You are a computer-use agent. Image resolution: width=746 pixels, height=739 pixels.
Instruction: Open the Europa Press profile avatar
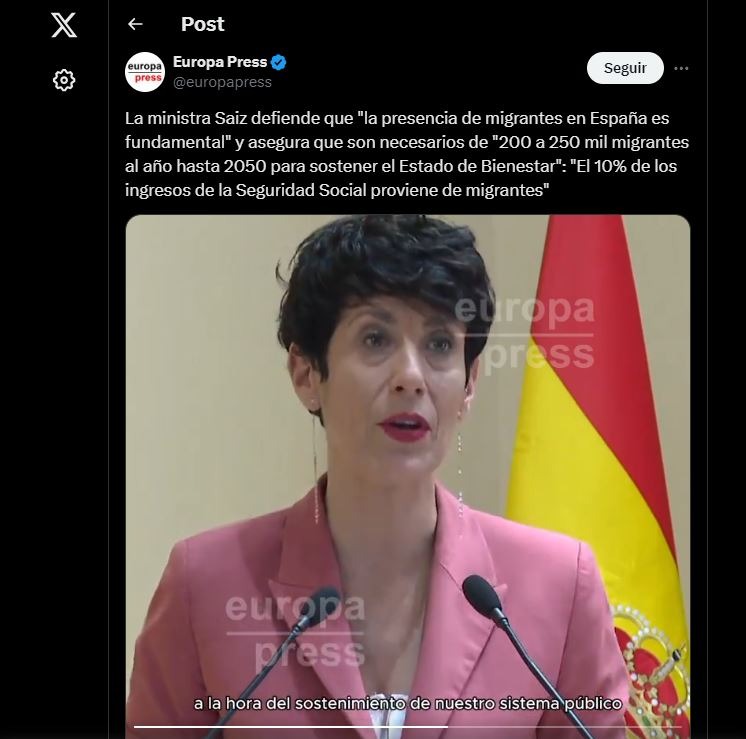tap(145, 72)
